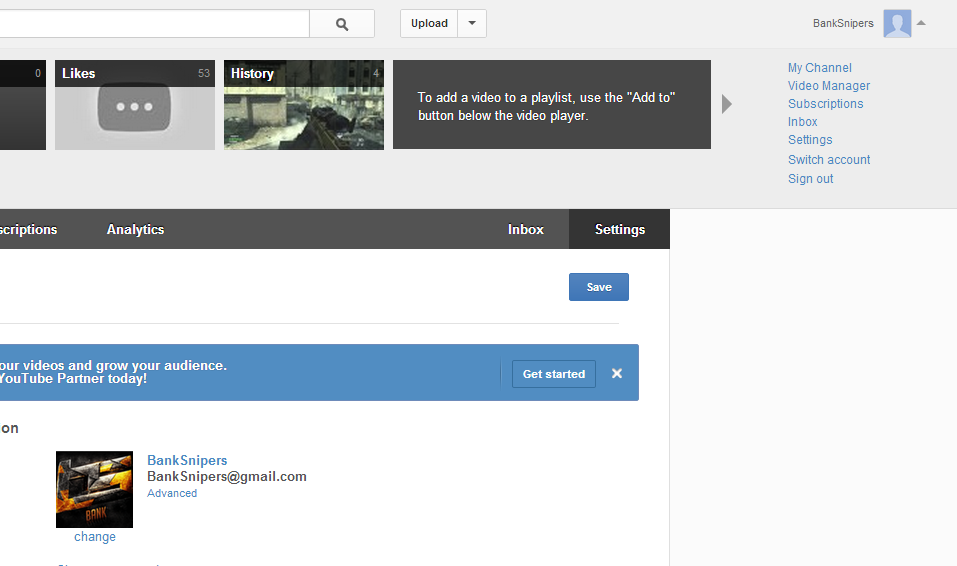957x566 pixels.
Task: Open the History playlist thumbnail
Action: tap(304, 104)
